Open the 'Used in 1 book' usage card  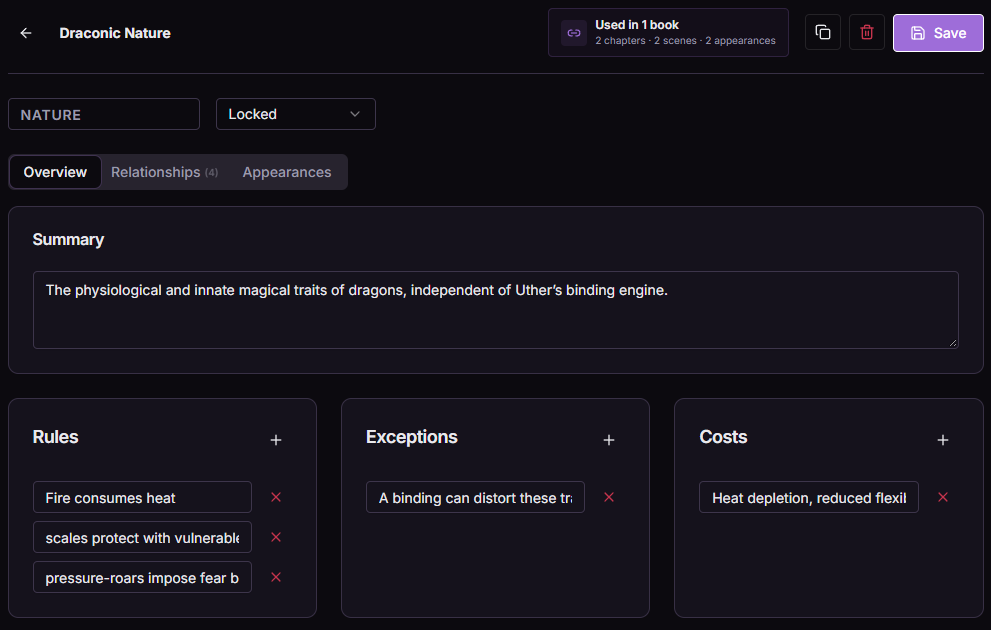click(668, 33)
